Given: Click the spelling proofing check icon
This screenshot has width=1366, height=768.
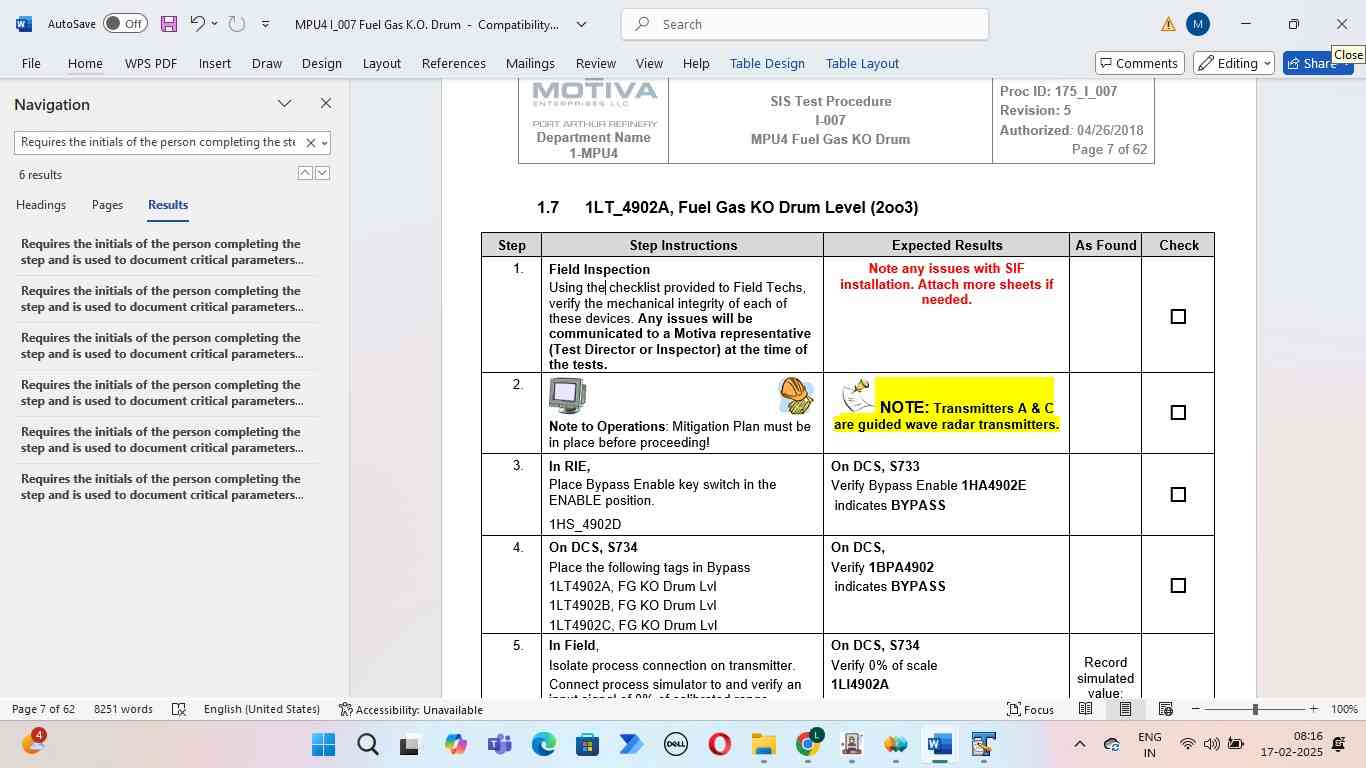Looking at the screenshot, I should pos(179,709).
